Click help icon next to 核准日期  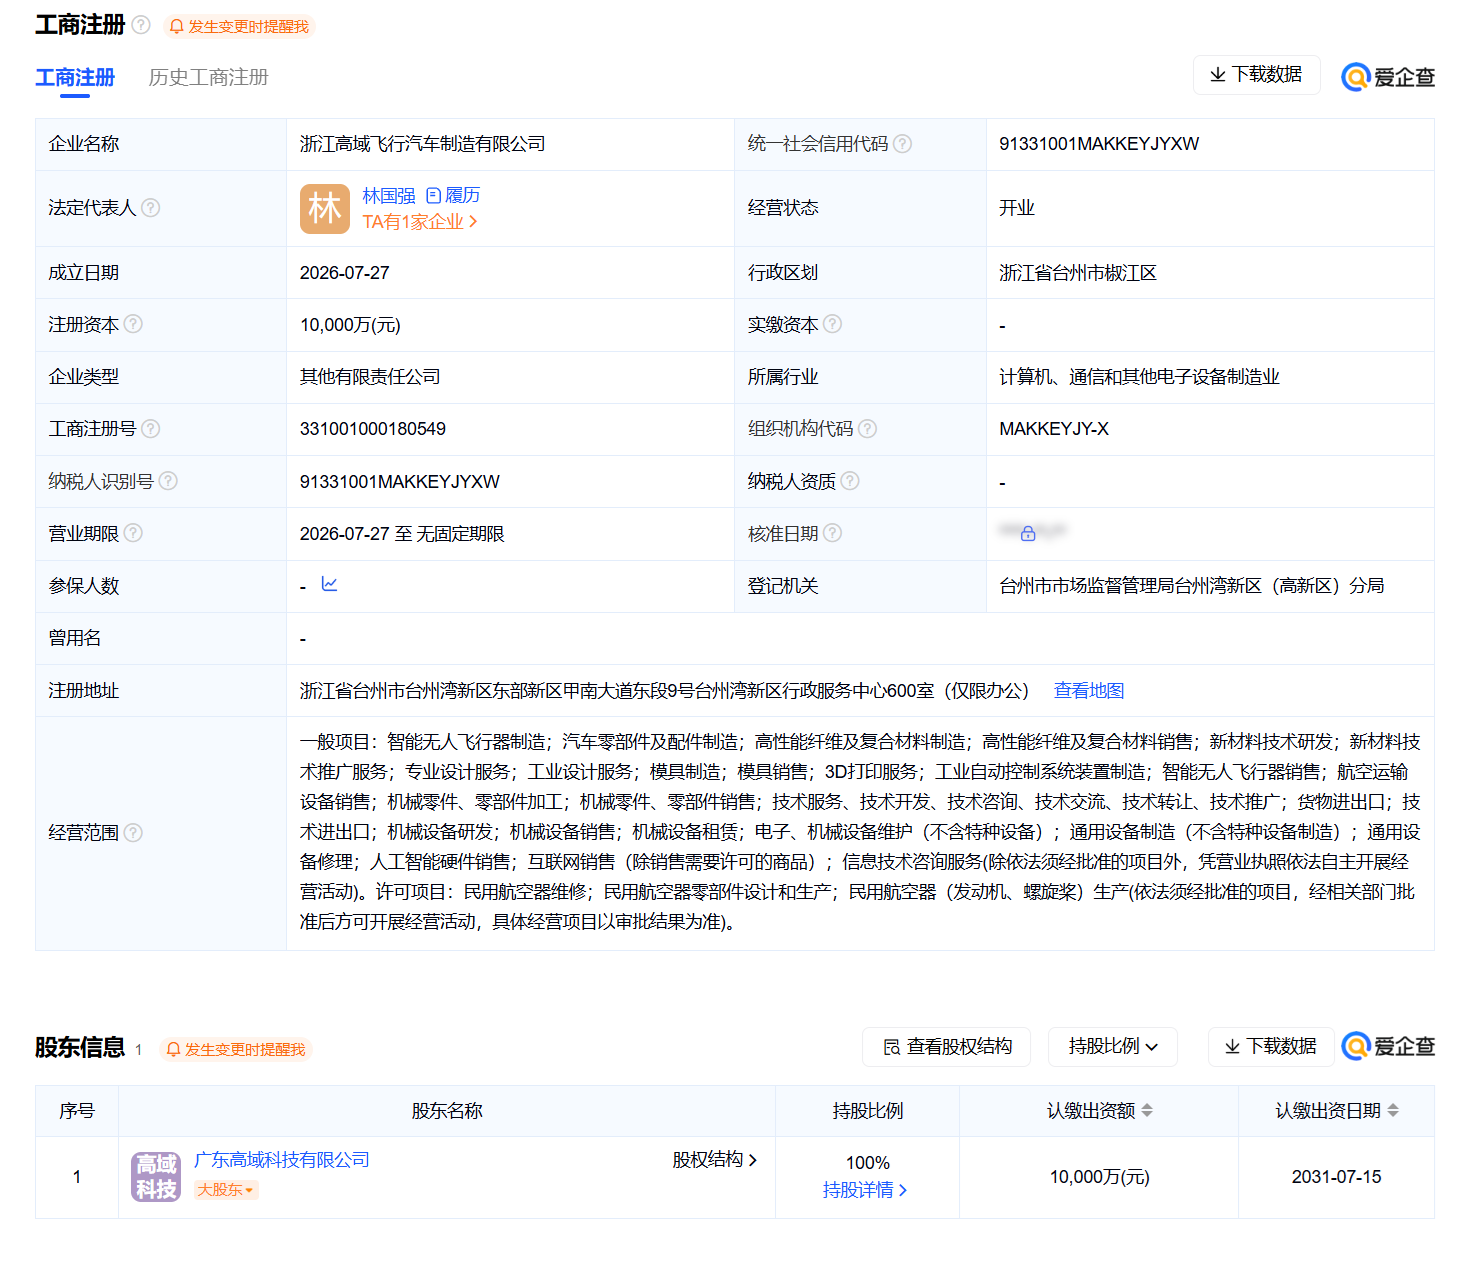pyautogui.click(x=832, y=533)
